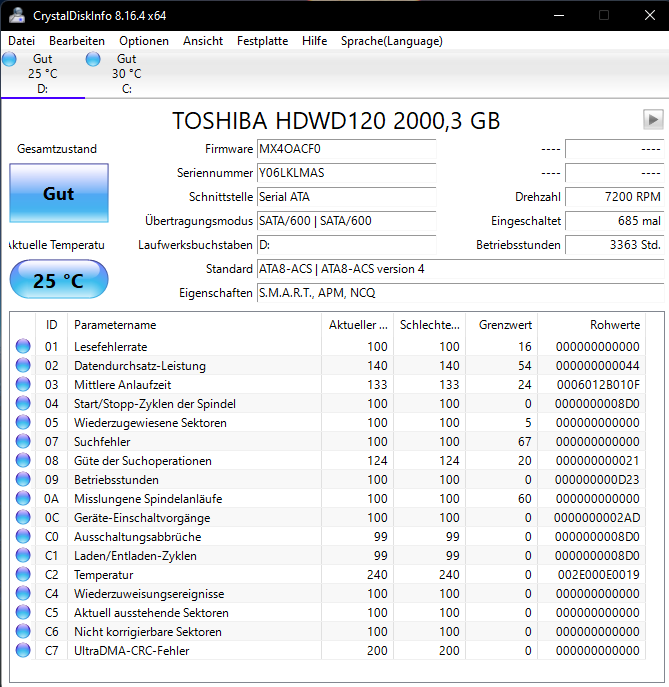Click the Eingeschaltet value 685 mal
The height and width of the screenshot is (687, 669).
tap(615, 220)
